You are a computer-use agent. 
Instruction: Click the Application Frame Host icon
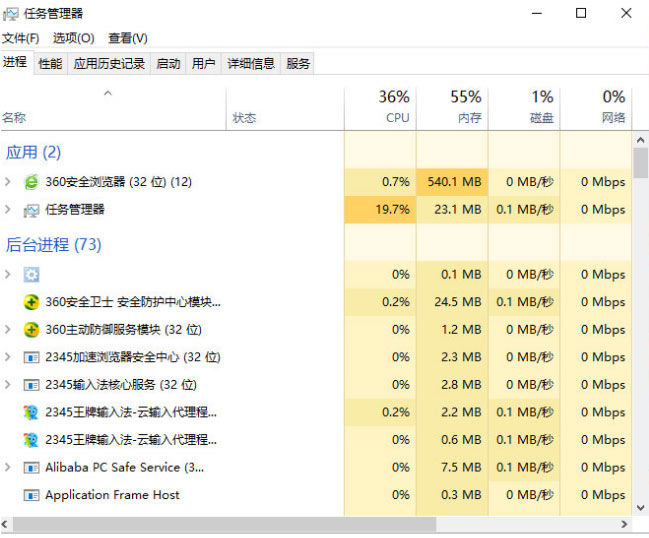pyautogui.click(x=31, y=495)
